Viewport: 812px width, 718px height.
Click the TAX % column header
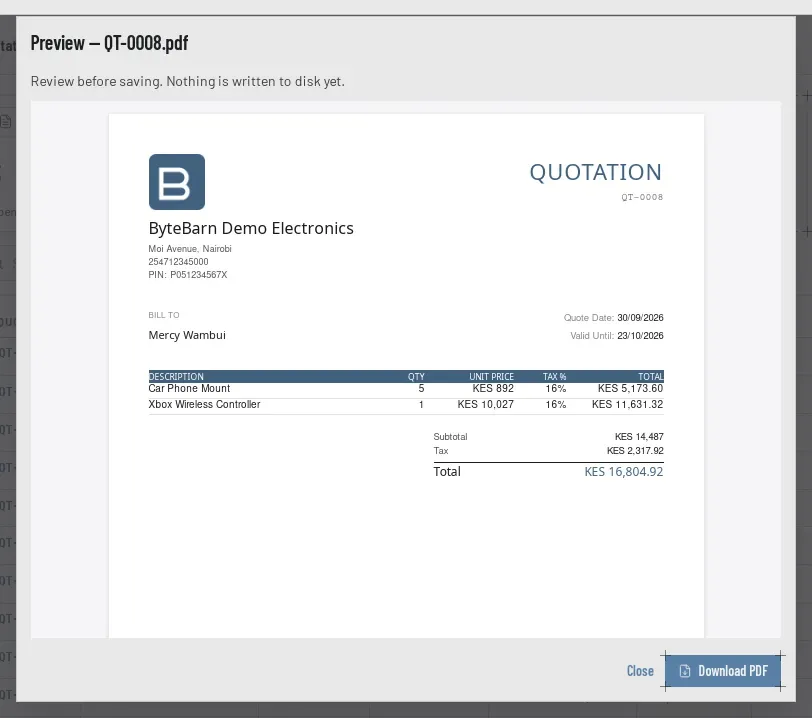(554, 377)
